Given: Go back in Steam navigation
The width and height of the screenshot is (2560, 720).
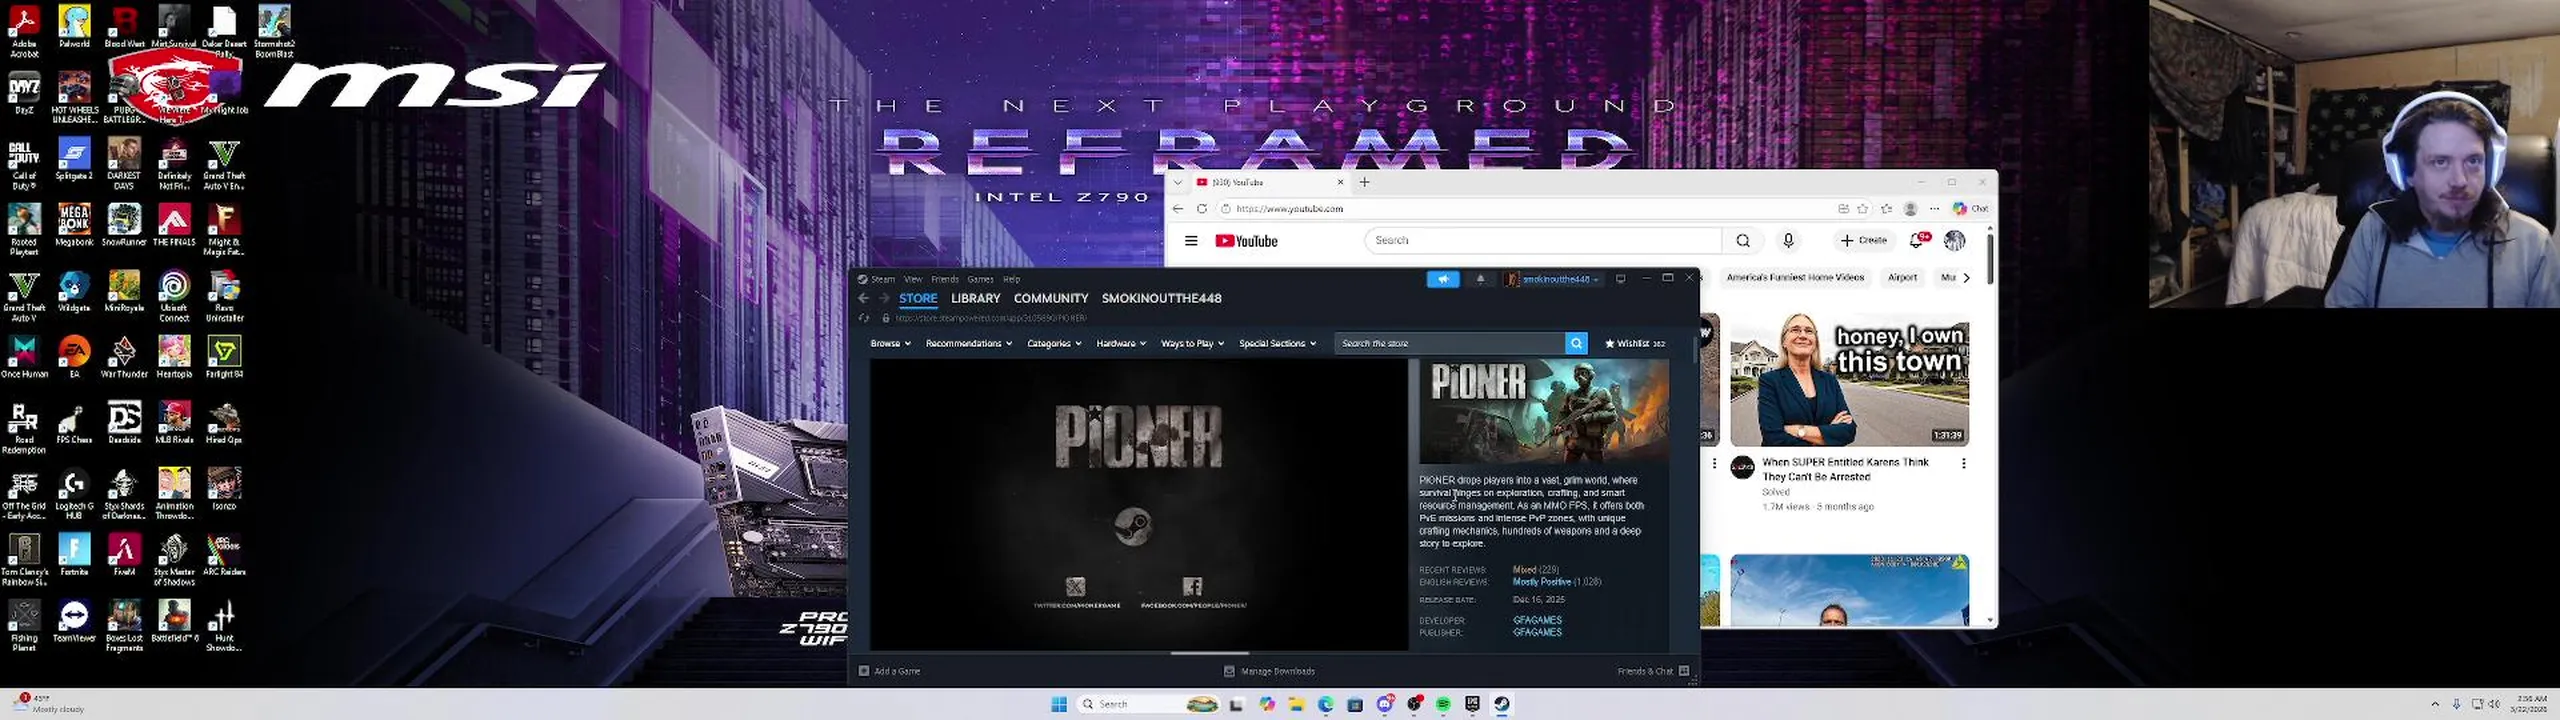Looking at the screenshot, I should pyautogui.click(x=863, y=298).
